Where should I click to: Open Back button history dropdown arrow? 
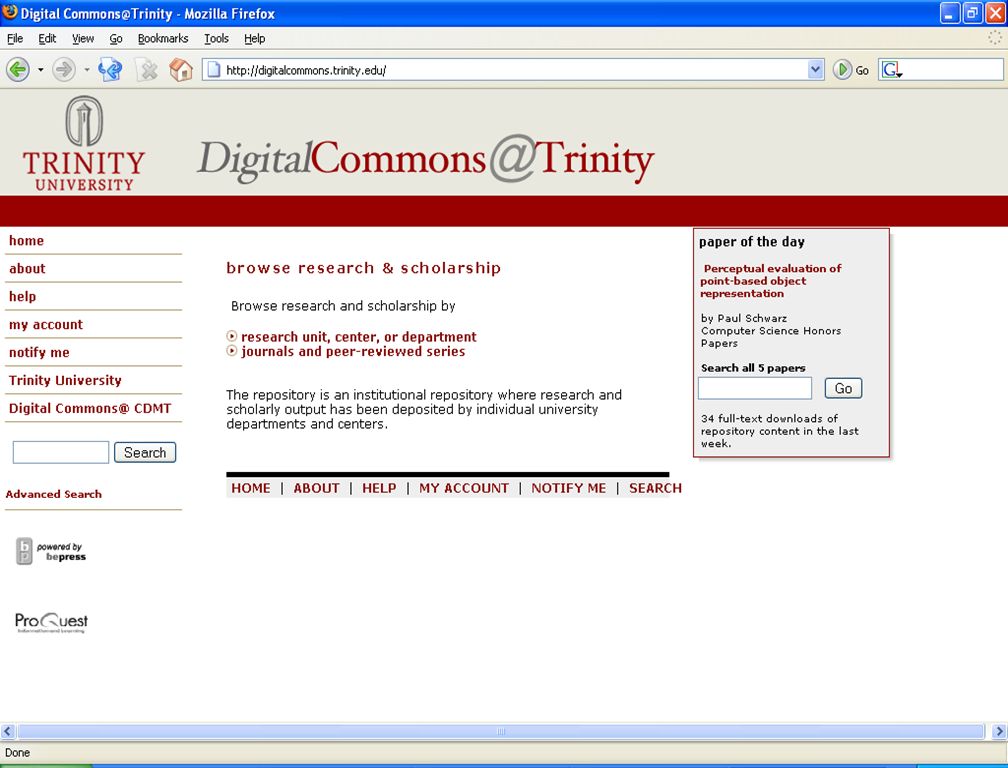(40, 69)
